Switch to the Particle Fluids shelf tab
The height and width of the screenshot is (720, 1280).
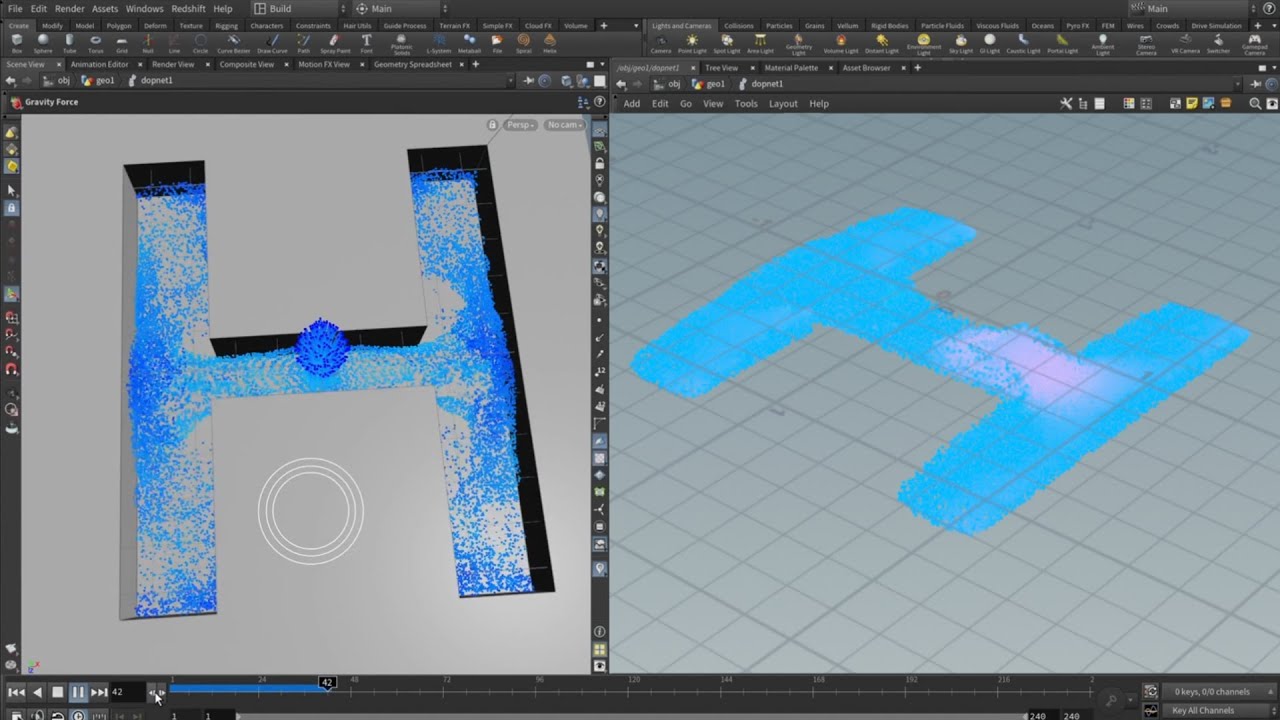(x=942, y=25)
